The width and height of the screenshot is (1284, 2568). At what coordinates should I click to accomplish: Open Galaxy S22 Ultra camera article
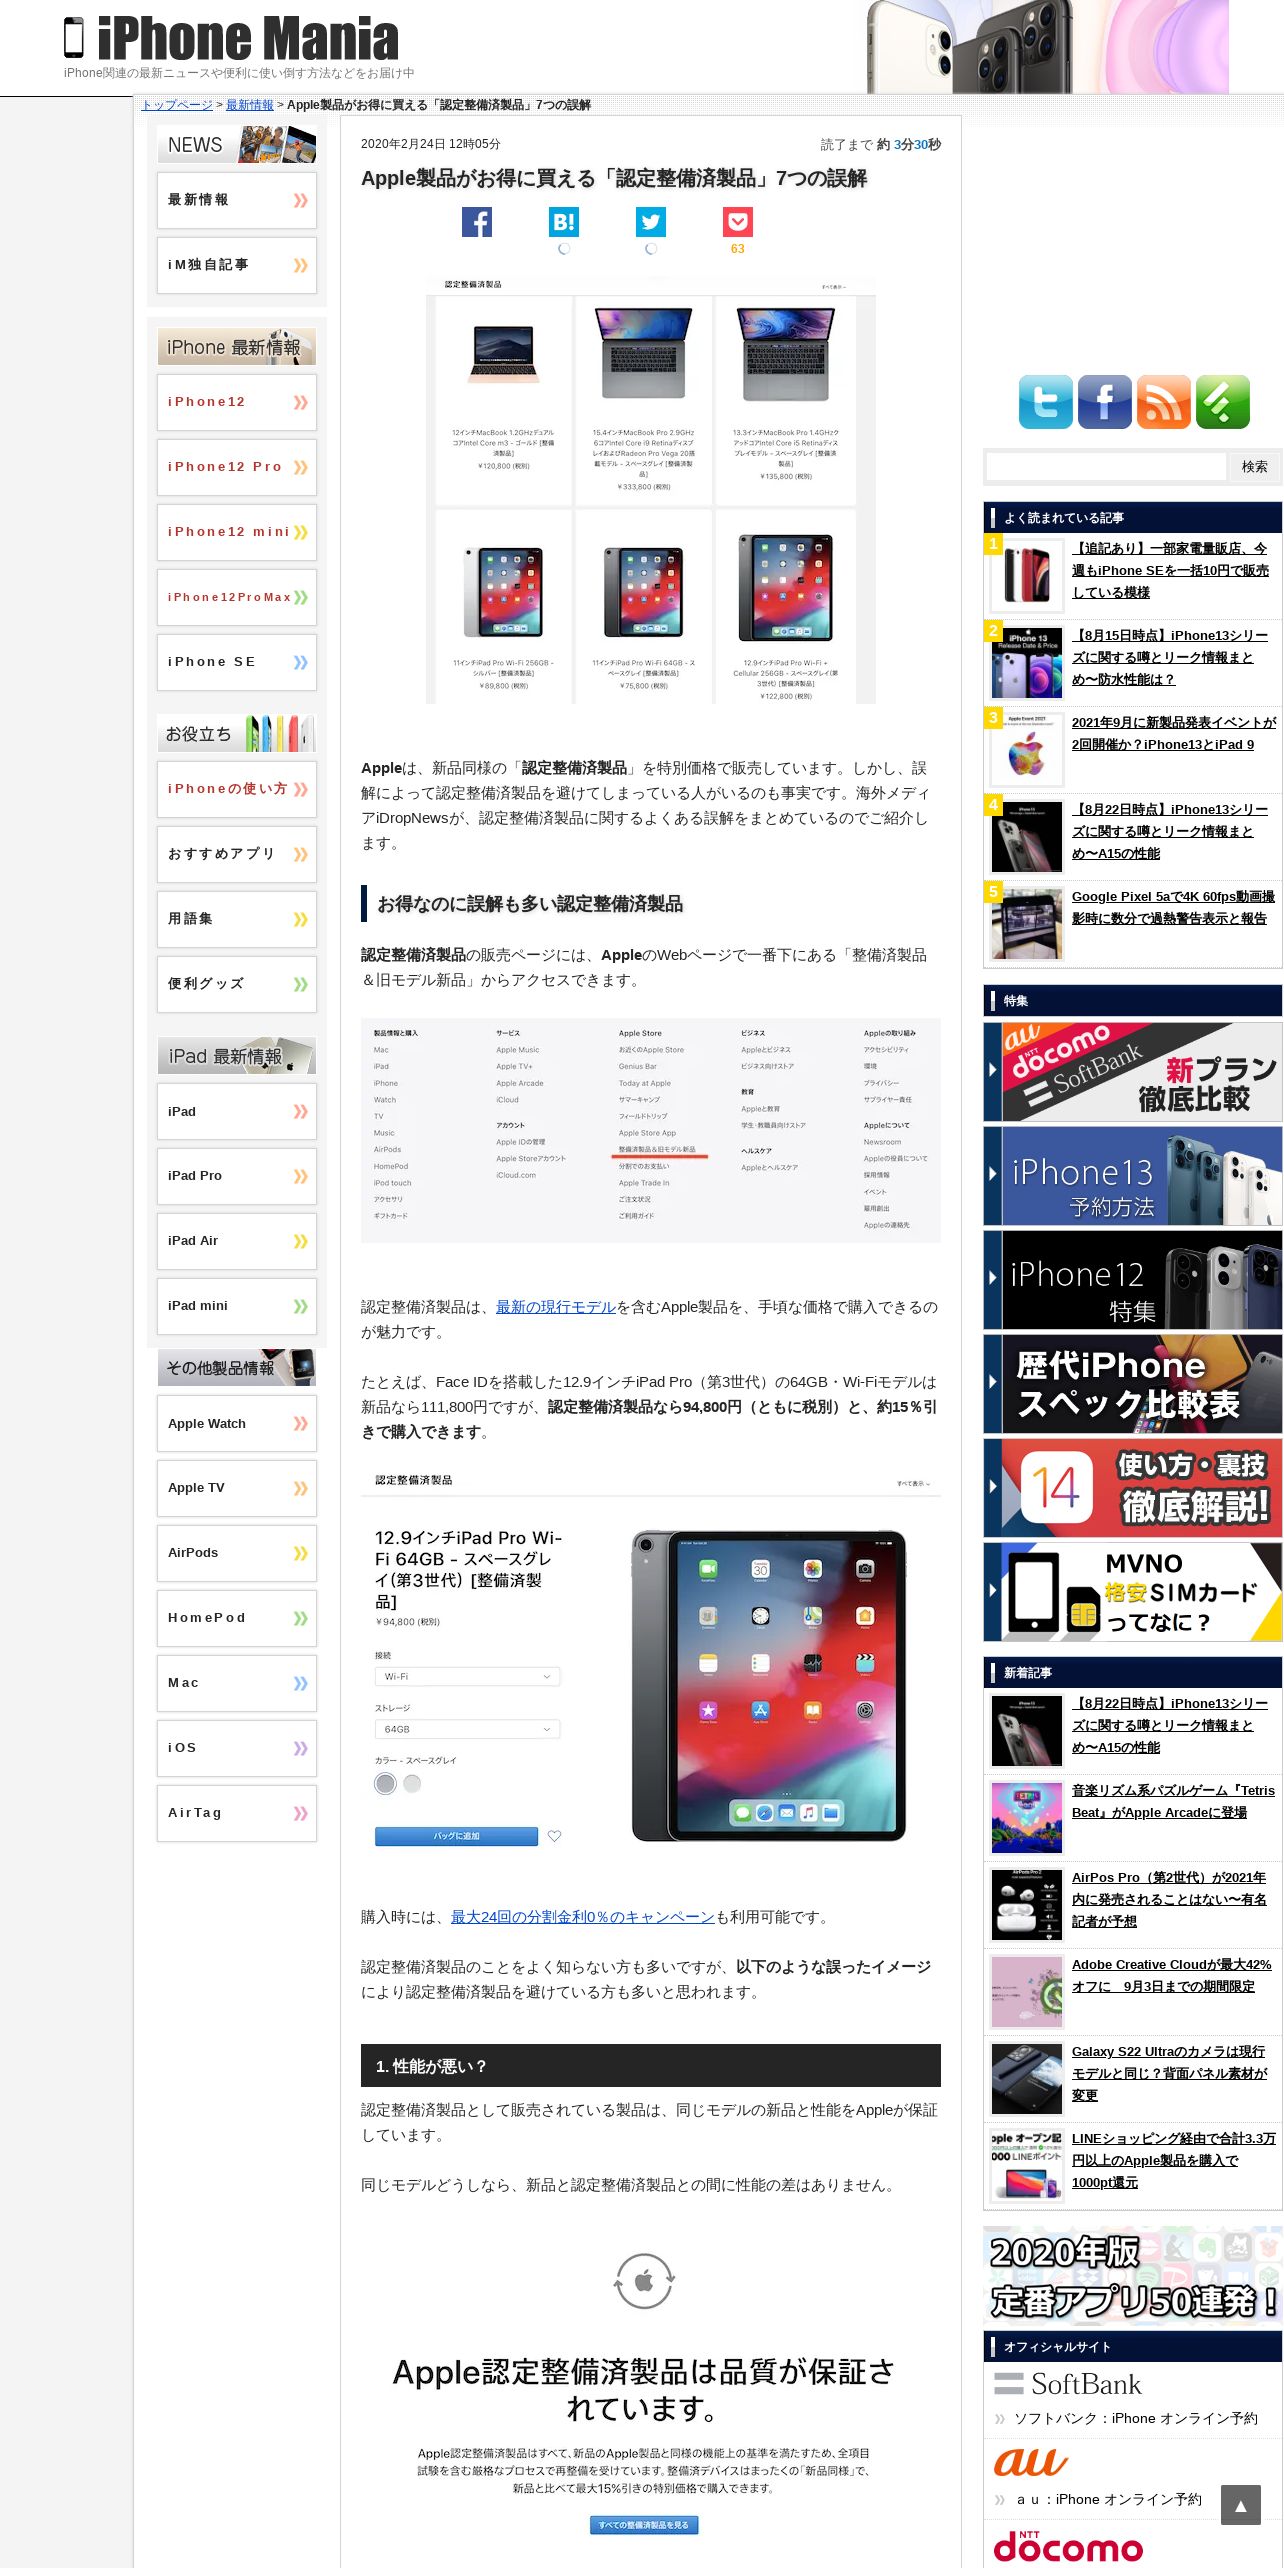(1170, 2073)
